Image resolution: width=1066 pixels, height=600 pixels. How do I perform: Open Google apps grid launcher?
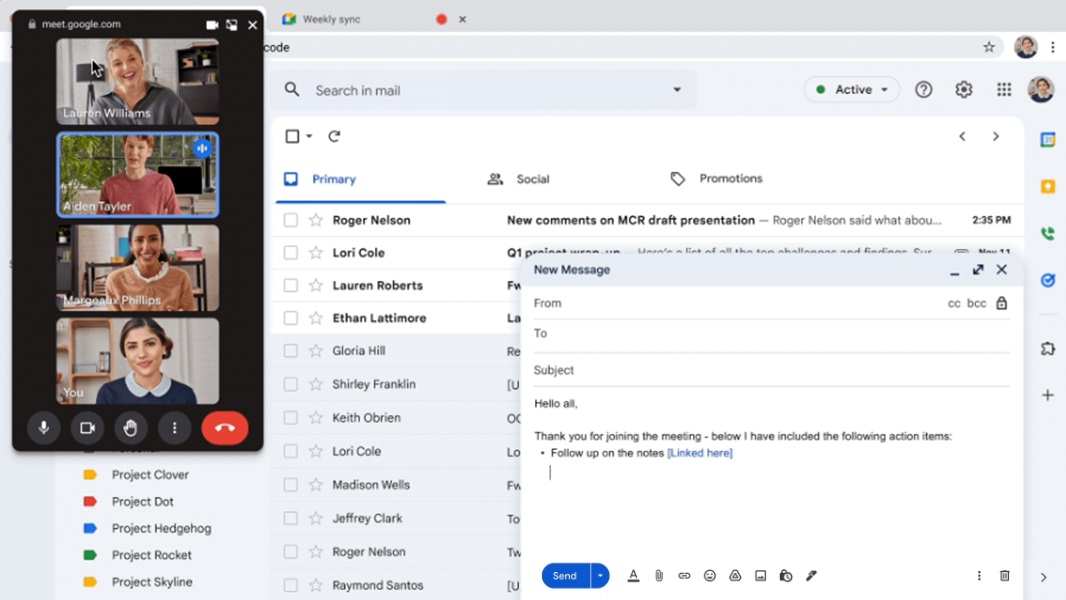click(1004, 90)
